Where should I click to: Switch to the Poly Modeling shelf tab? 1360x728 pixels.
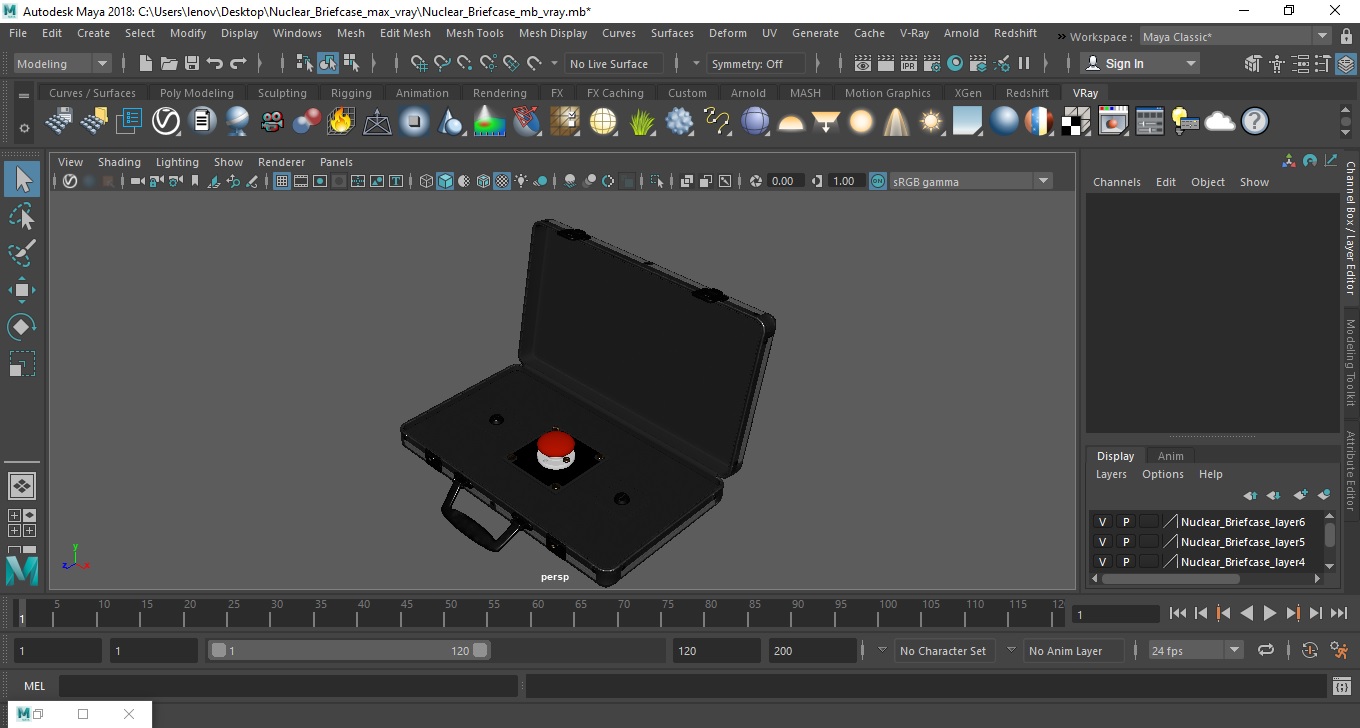[196, 93]
